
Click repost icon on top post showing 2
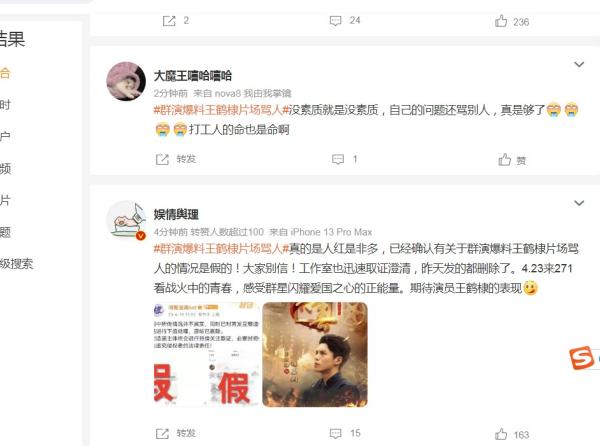[169, 21]
